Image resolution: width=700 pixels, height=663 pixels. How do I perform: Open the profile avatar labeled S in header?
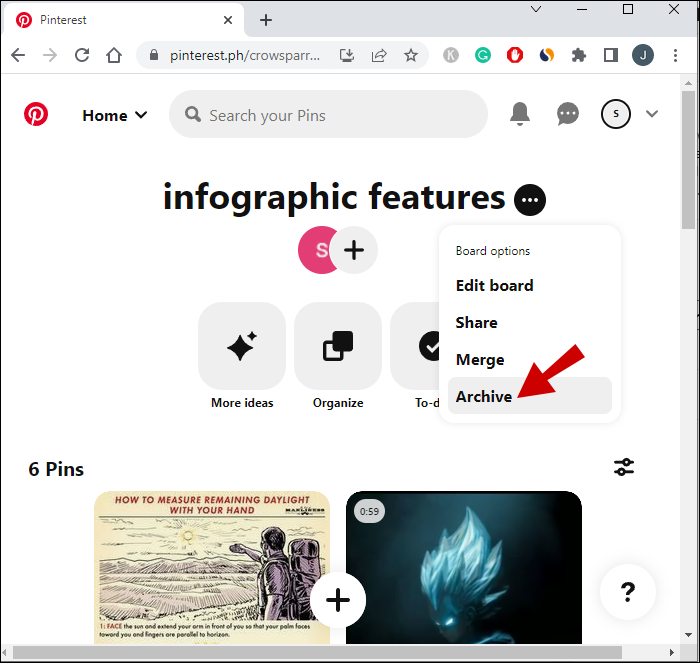[616, 114]
